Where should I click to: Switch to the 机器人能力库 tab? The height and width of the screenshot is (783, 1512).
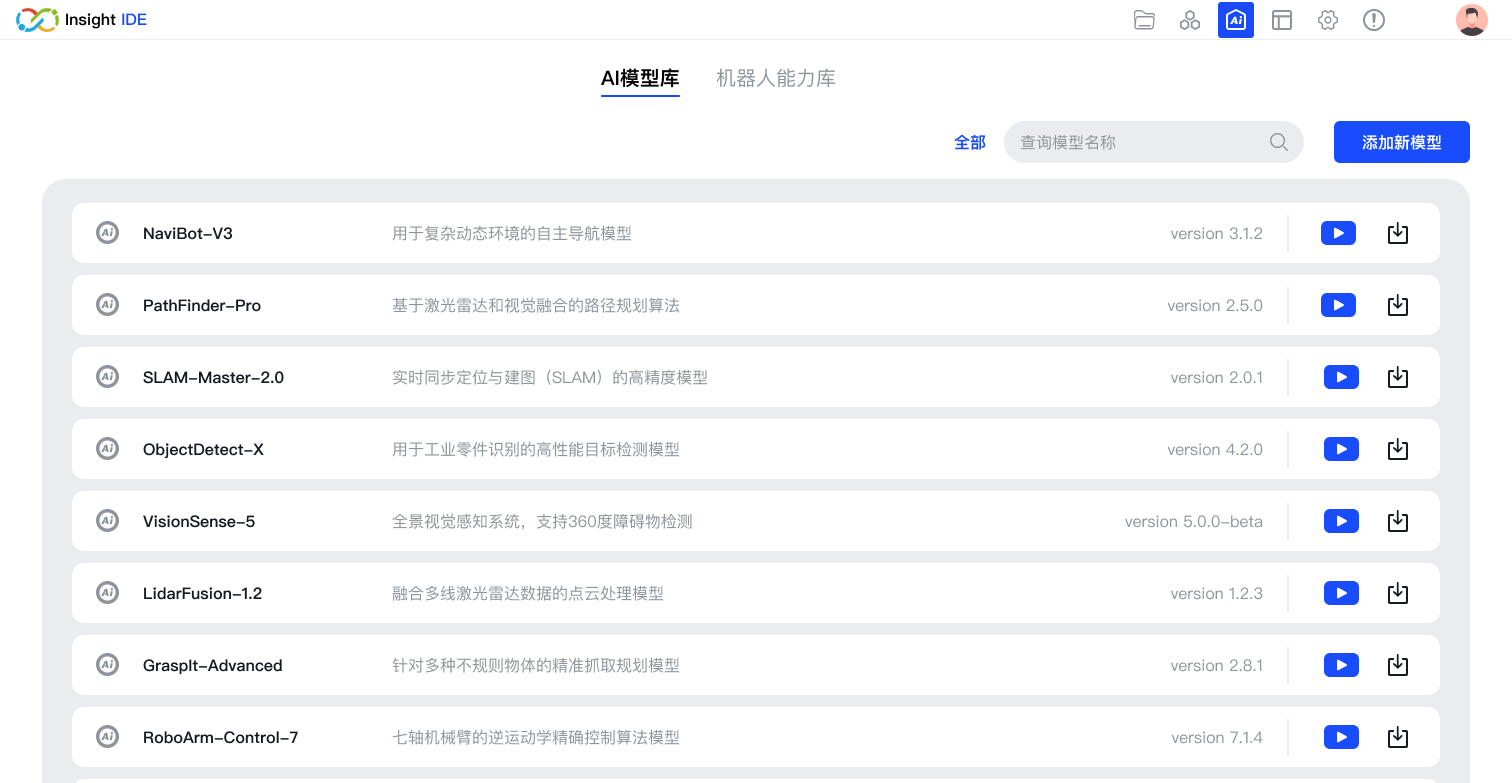click(x=776, y=78)
